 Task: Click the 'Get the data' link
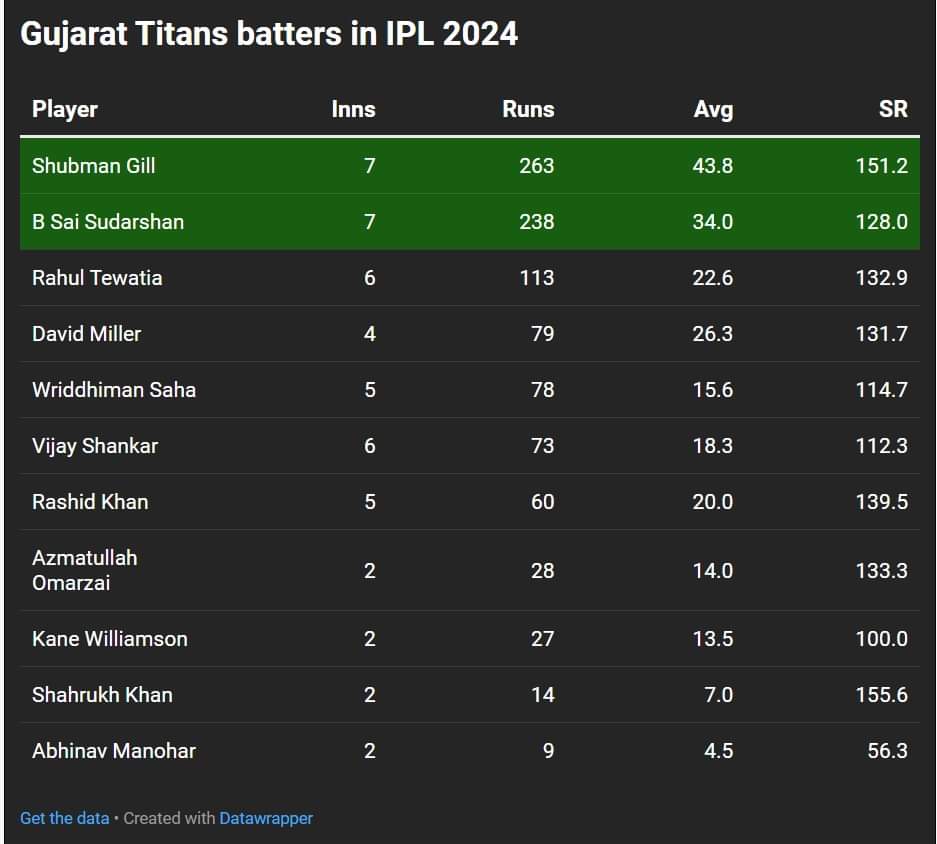click(64, 818)
